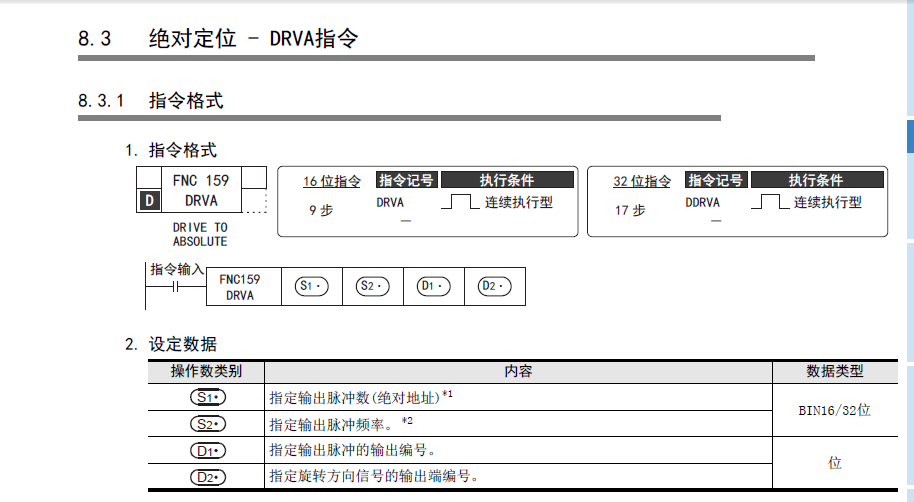The width and height of the screenshot is (914, 502).
Task: Click the 数据类型 table column header
Action: pyautogui.click(x=834, y=371)
